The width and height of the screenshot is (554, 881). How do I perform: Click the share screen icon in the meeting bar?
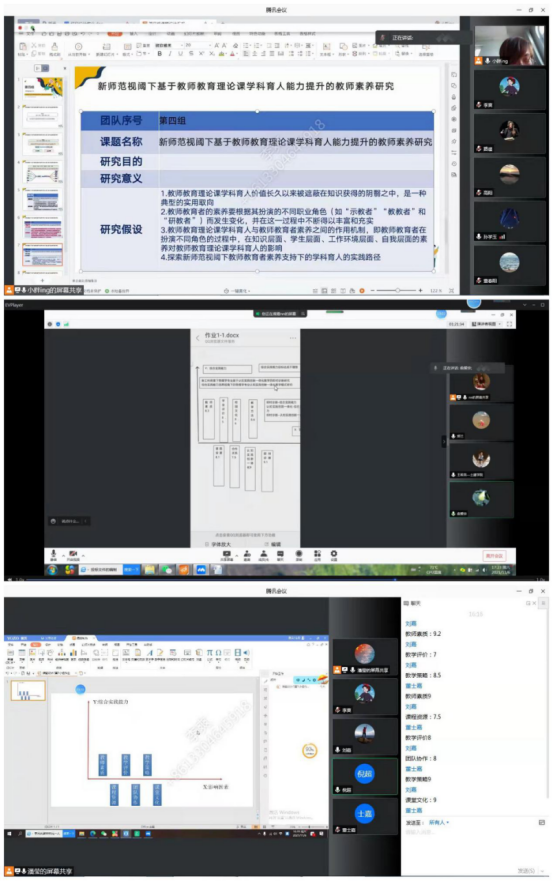[x=226, y=555]
